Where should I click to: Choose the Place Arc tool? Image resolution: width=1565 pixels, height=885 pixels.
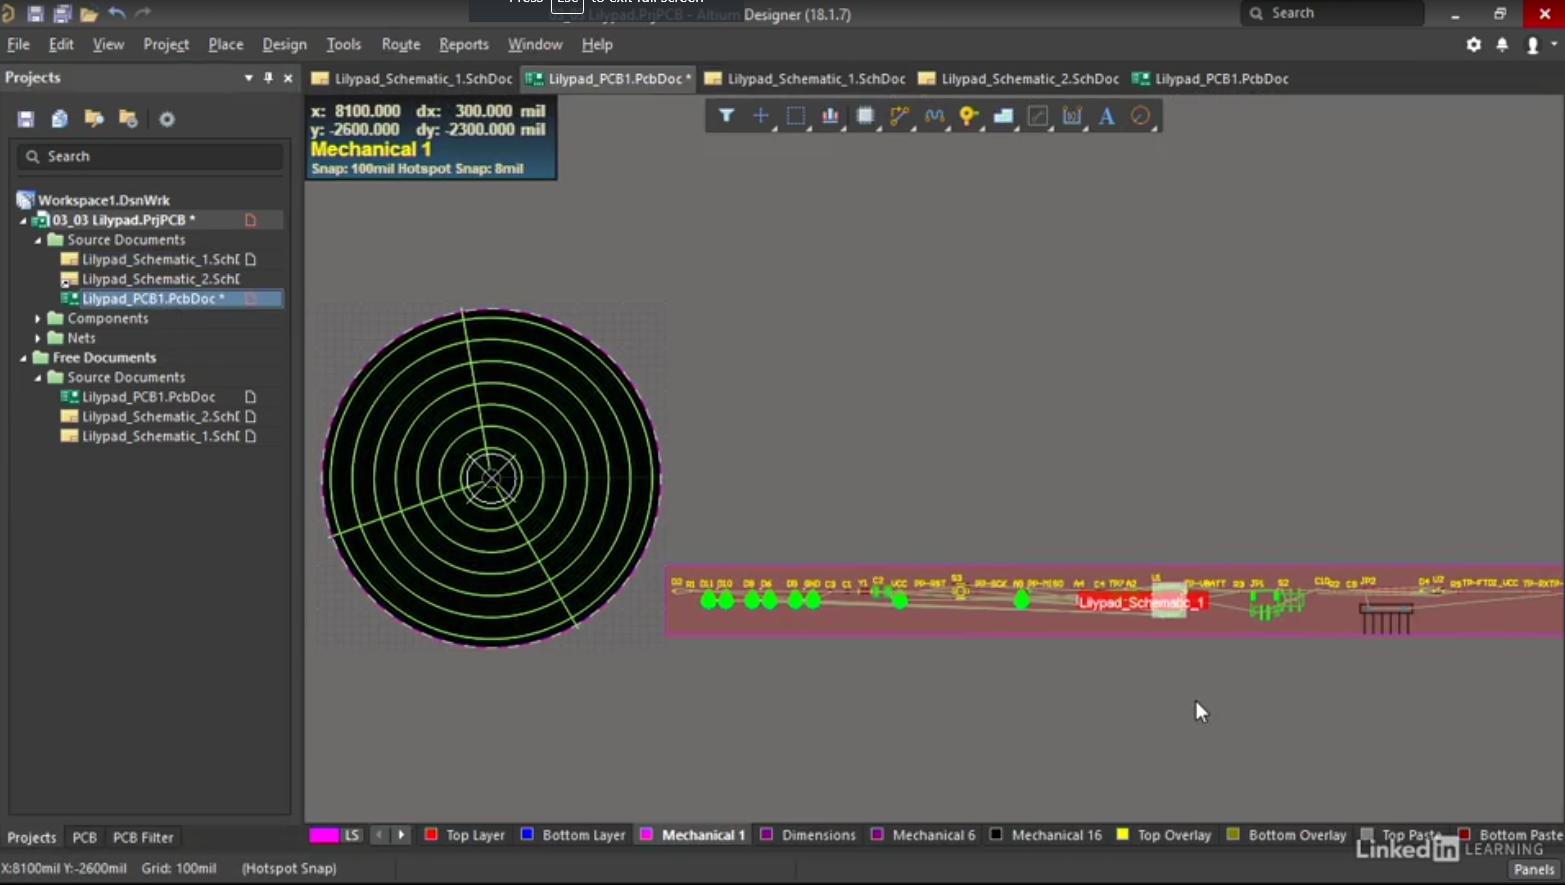[x=1140, y=116]
